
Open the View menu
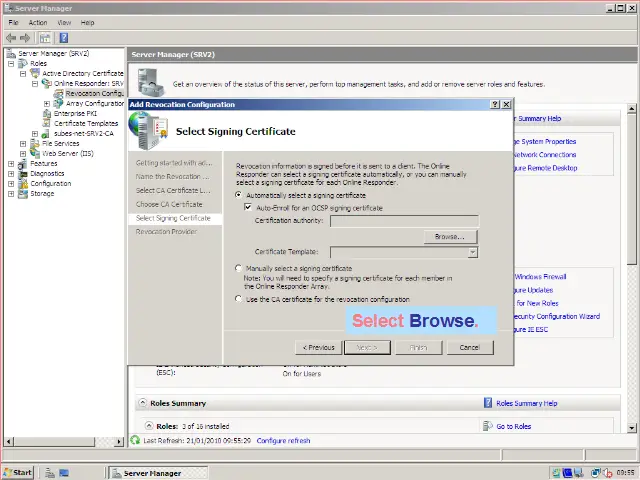pyautogui.click(x=64, y=22)
